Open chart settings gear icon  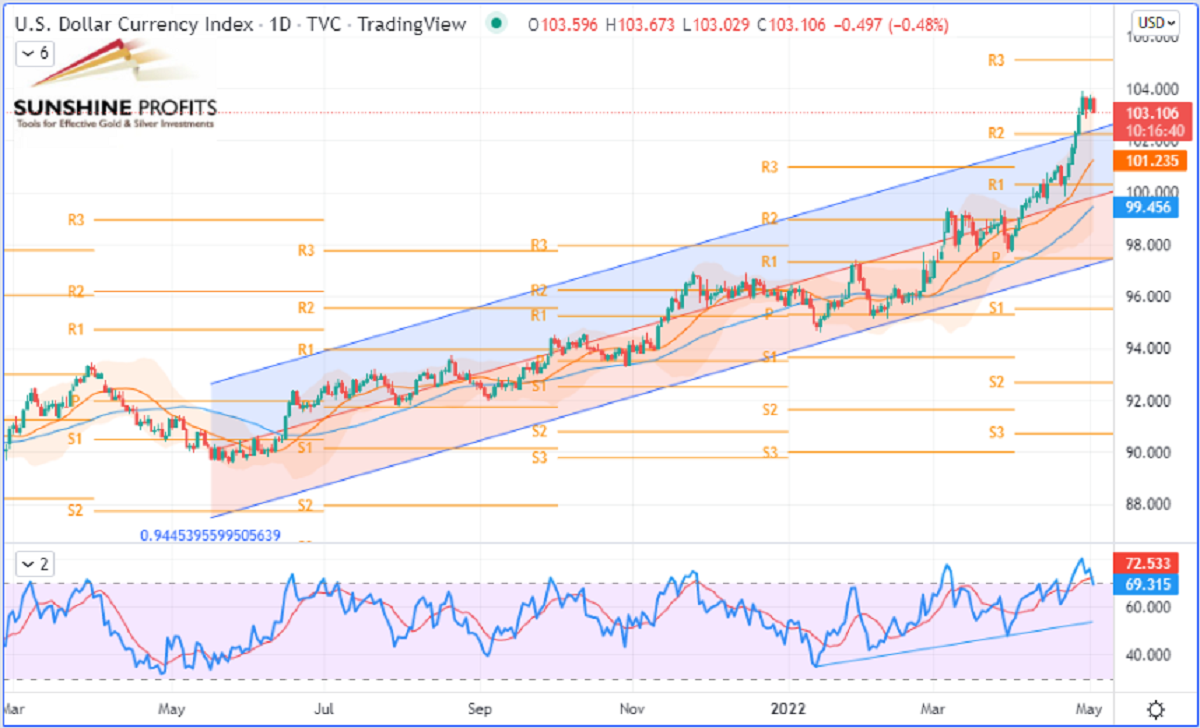1155,709
